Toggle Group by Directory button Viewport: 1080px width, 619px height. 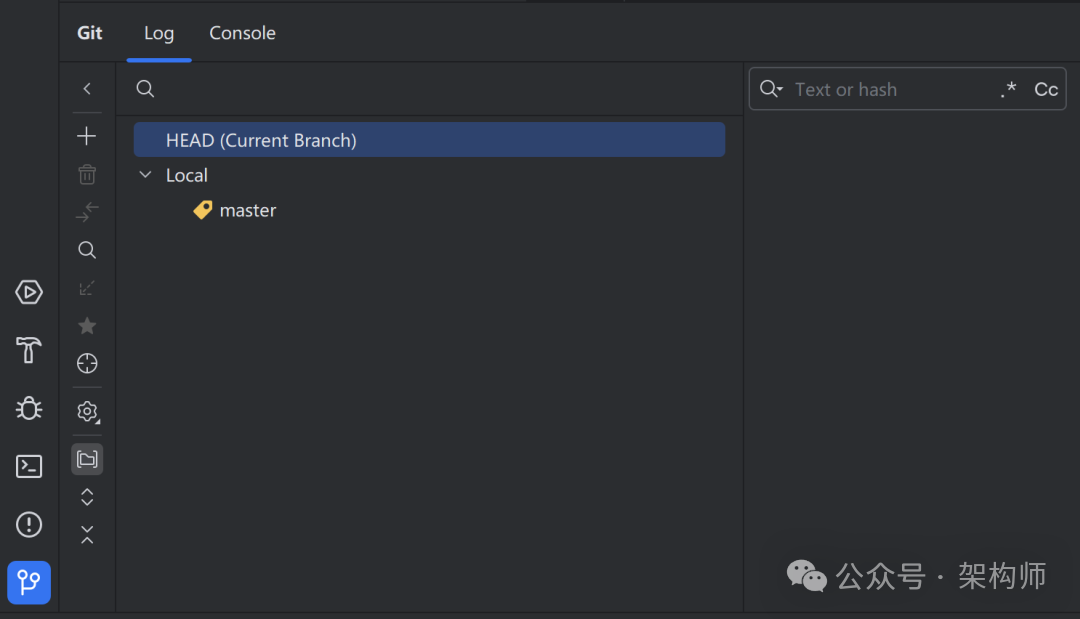click(x=87, y=459)
